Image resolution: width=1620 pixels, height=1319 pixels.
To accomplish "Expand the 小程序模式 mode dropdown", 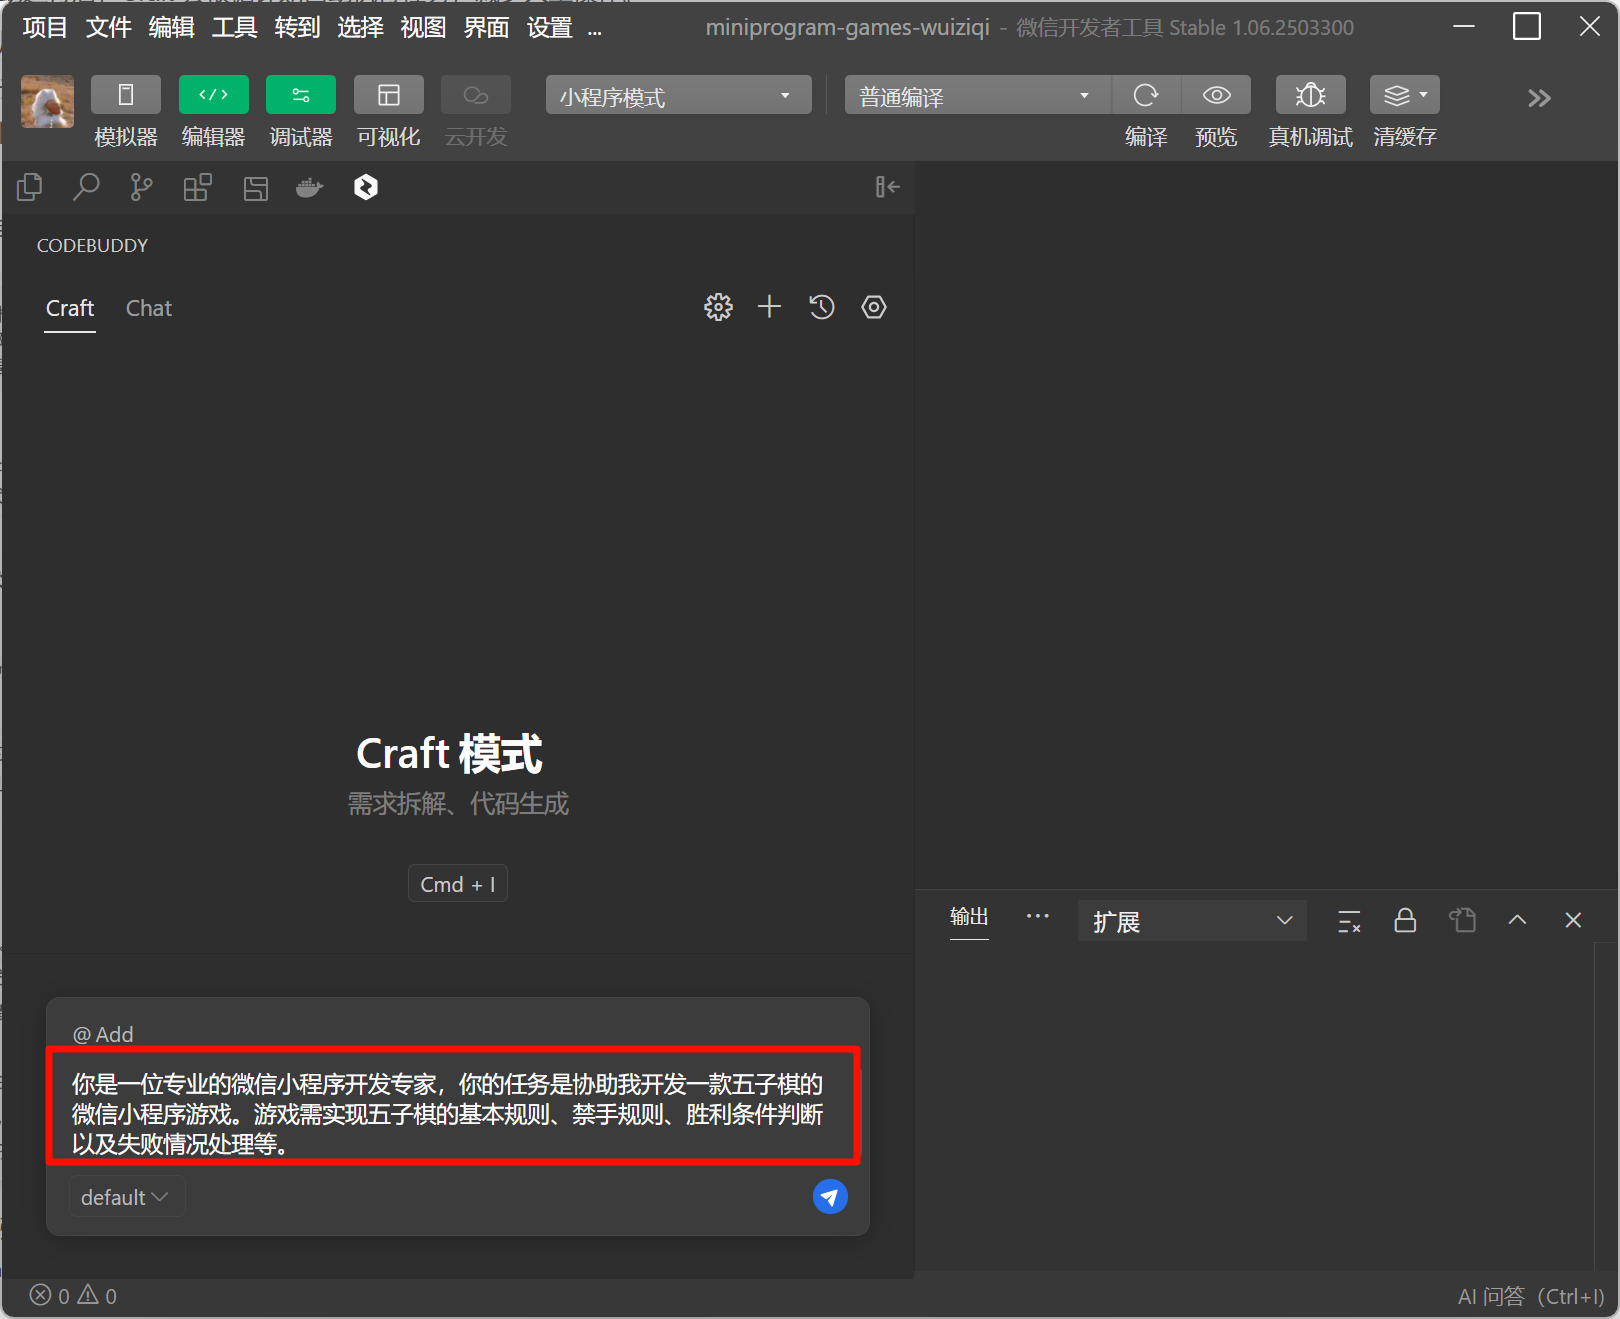I will (x=678, y=96).
